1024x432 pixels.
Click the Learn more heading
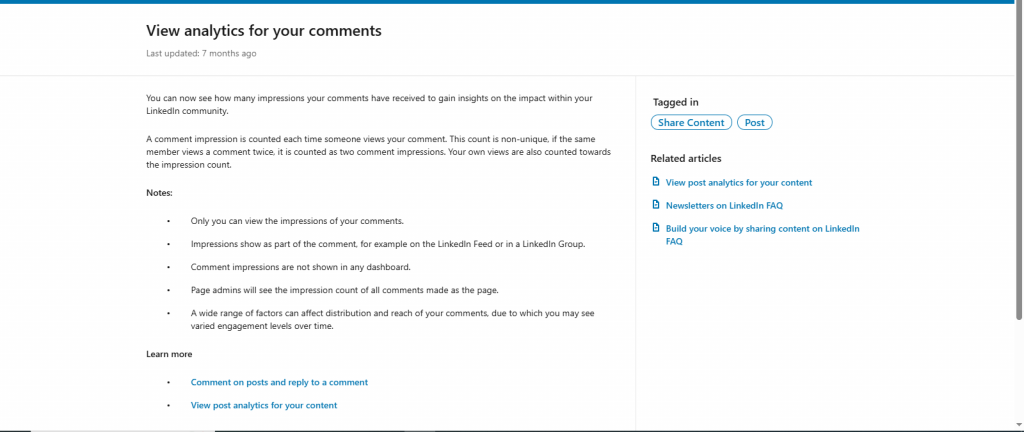point(169,354)
